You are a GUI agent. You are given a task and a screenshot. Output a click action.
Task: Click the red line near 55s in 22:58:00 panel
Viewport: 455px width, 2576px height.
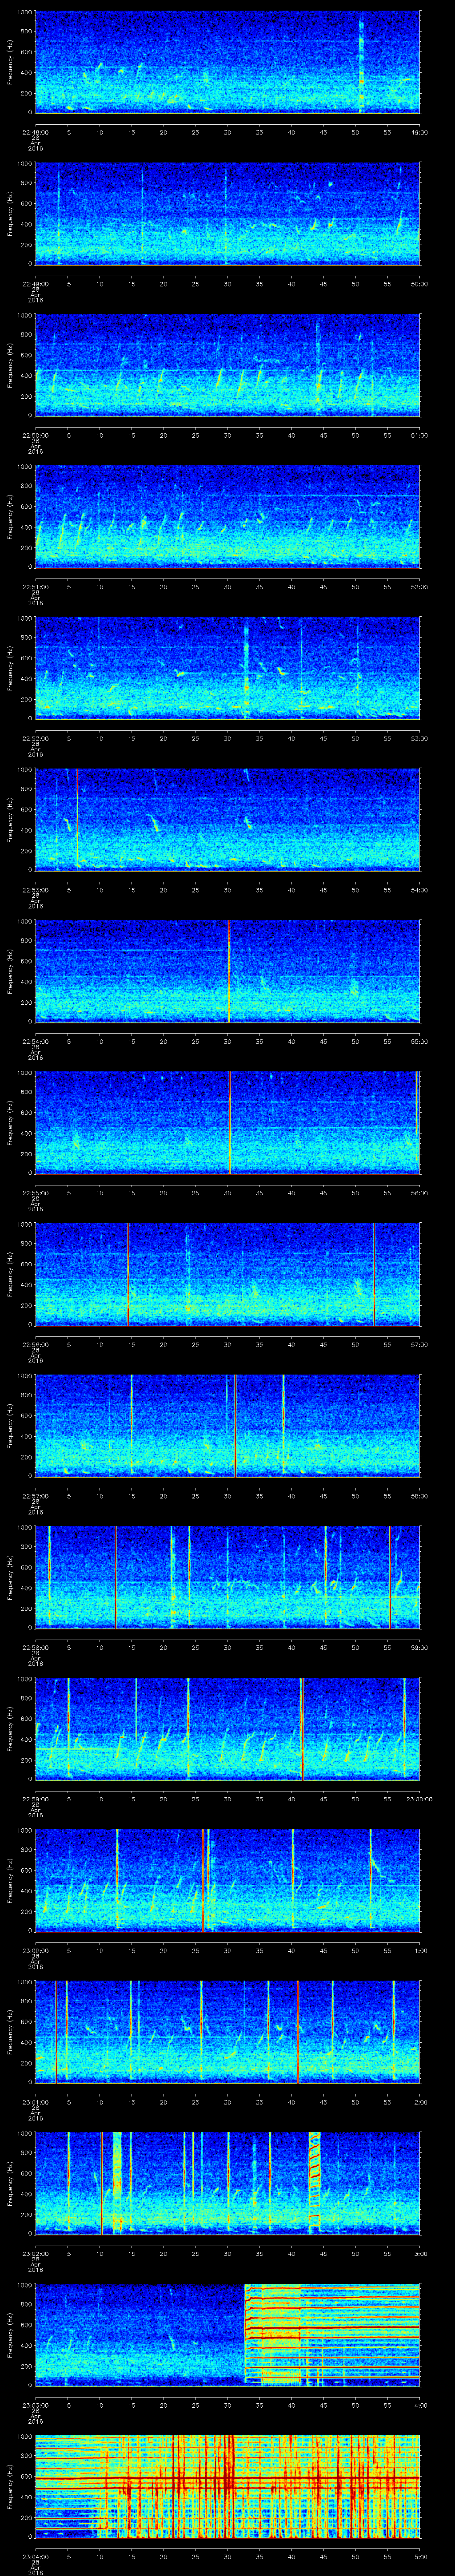390,1576
